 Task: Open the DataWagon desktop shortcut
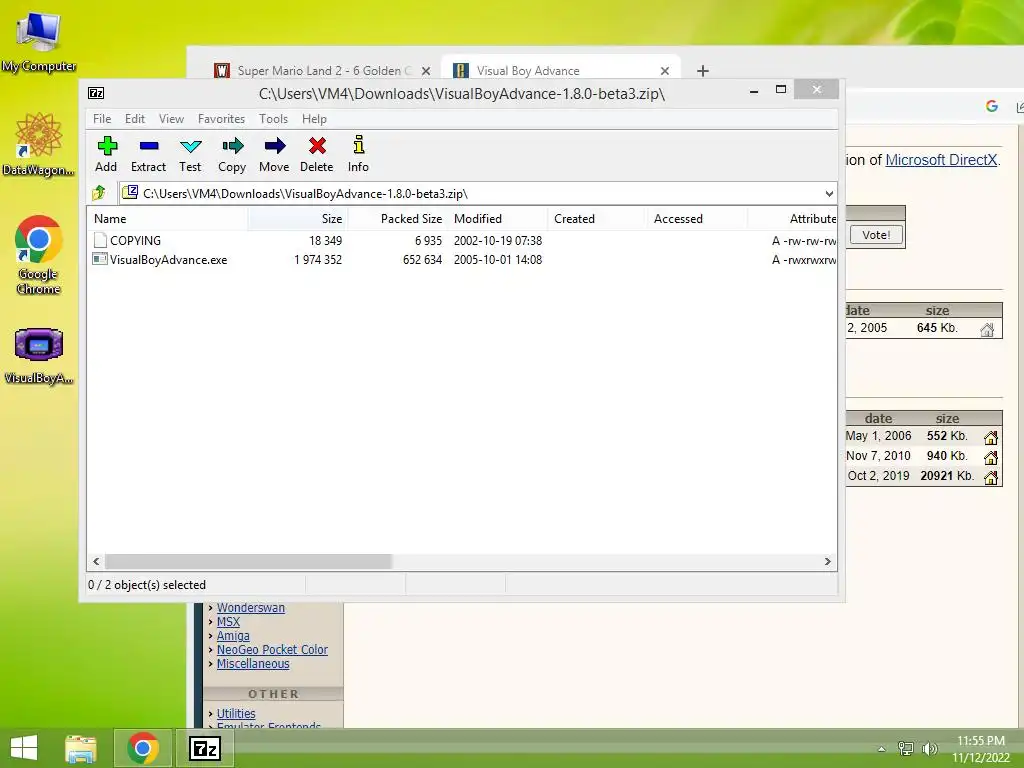(39, 145)
